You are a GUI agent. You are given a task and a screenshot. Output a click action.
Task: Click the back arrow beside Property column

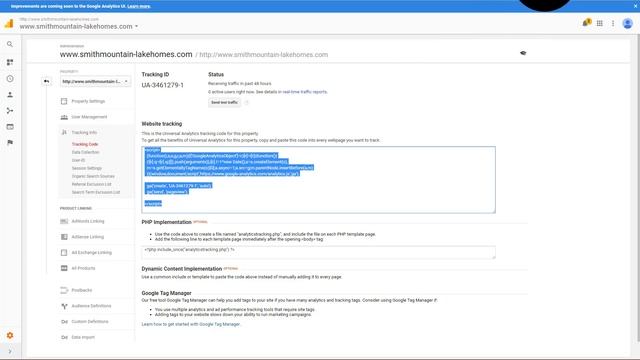pos(47,81)
